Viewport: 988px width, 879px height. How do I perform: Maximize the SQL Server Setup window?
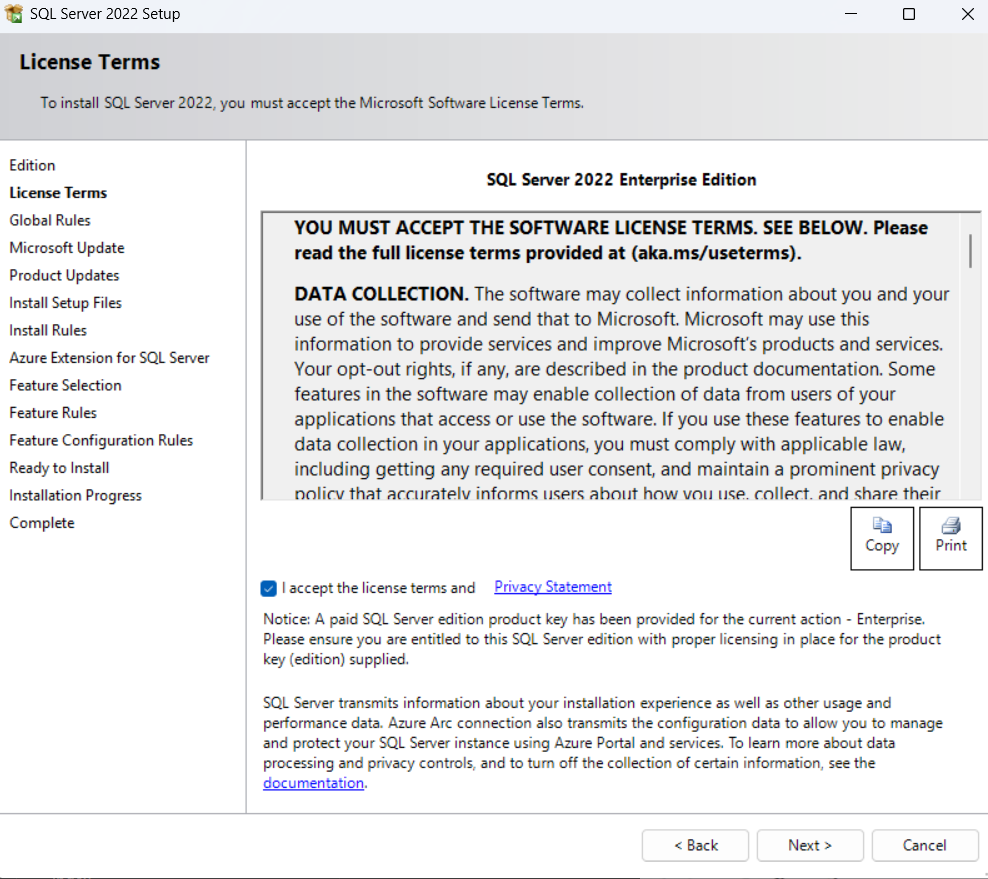point(908,15)
